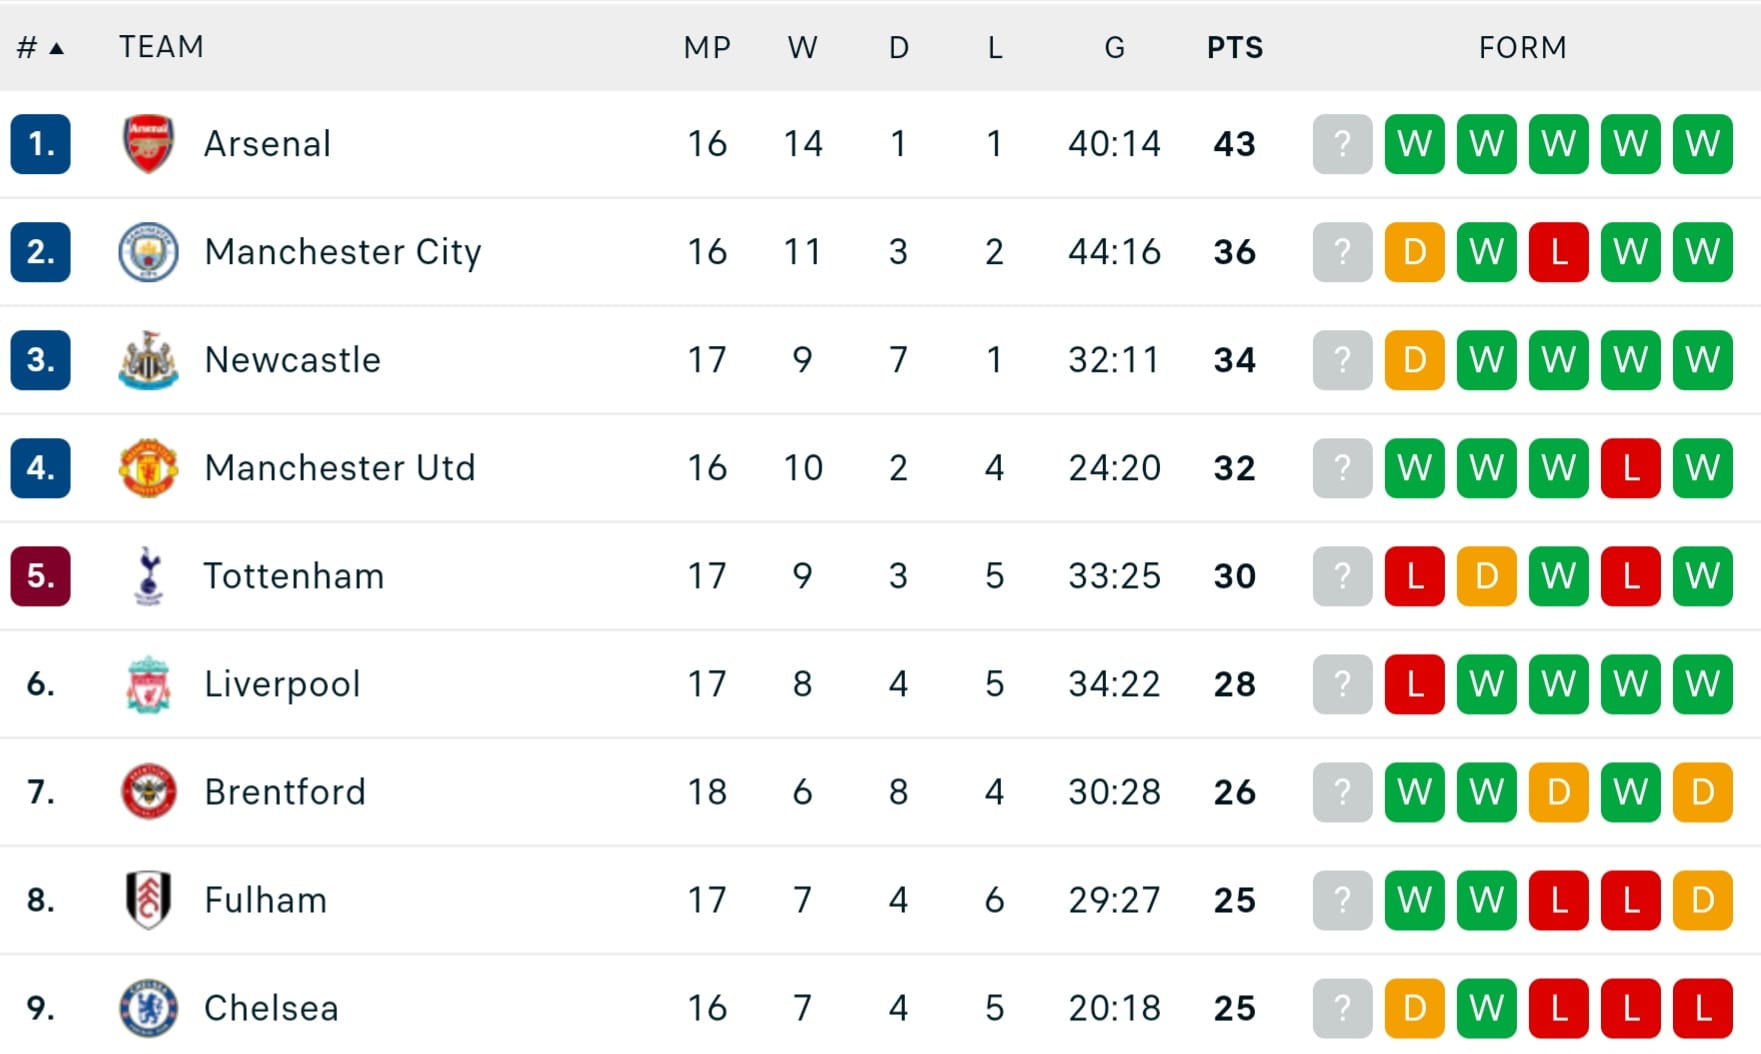Click Tottenham's orange D form badge

click(1486, 576)
